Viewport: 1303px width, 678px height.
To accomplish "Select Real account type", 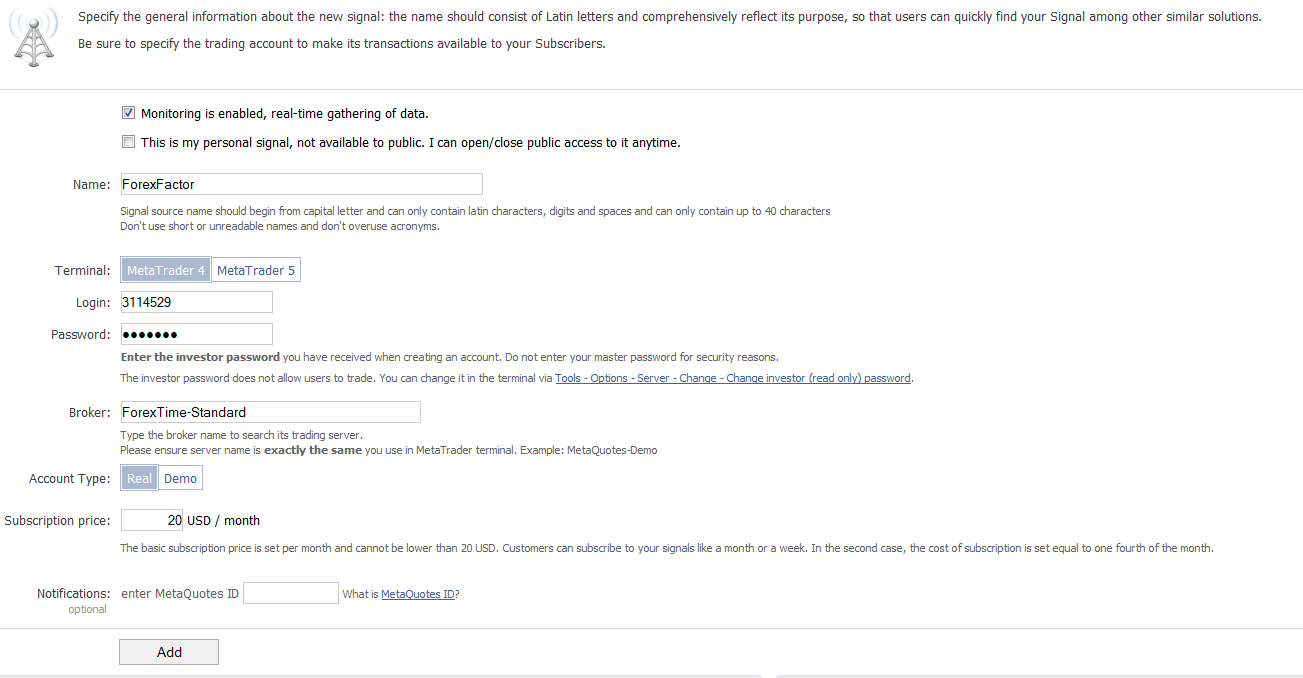I will pos(139,478).
